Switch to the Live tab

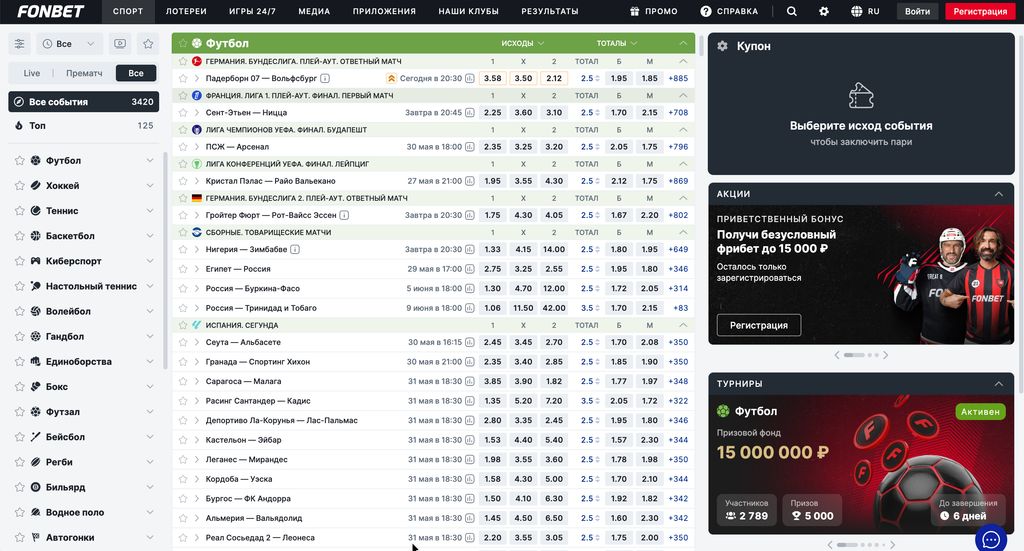[31, 73]
